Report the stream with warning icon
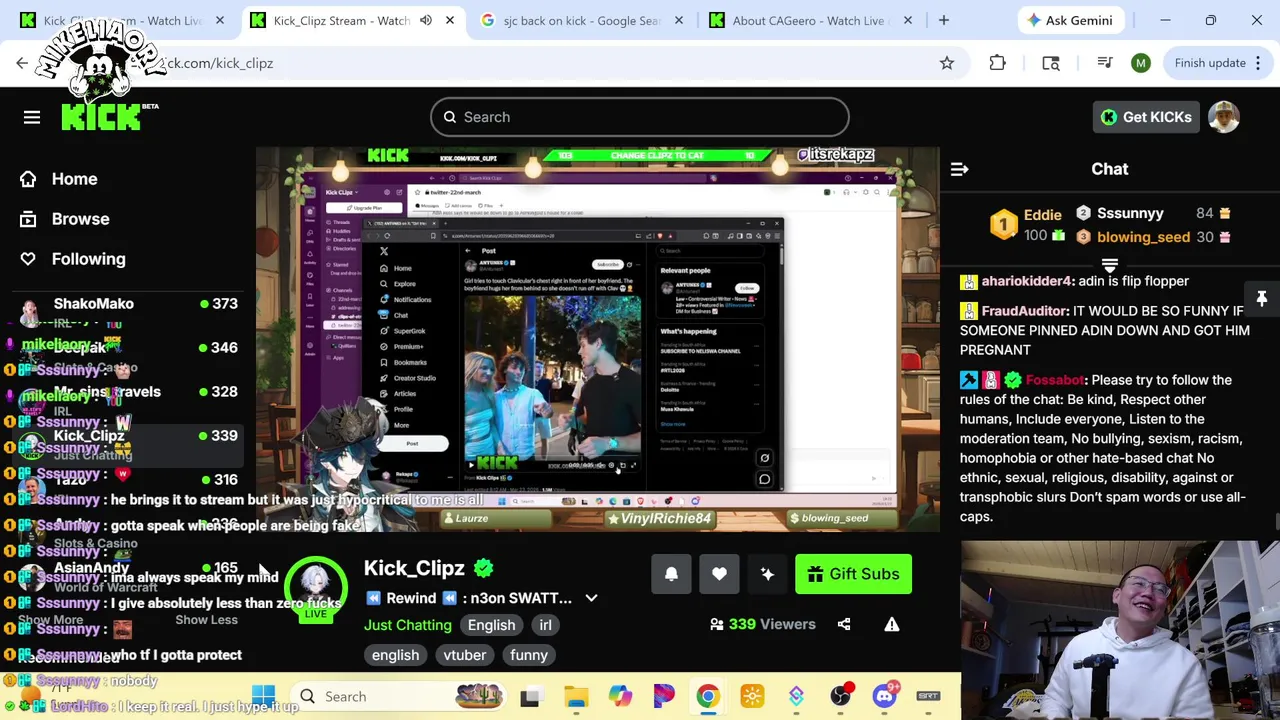 892,624
